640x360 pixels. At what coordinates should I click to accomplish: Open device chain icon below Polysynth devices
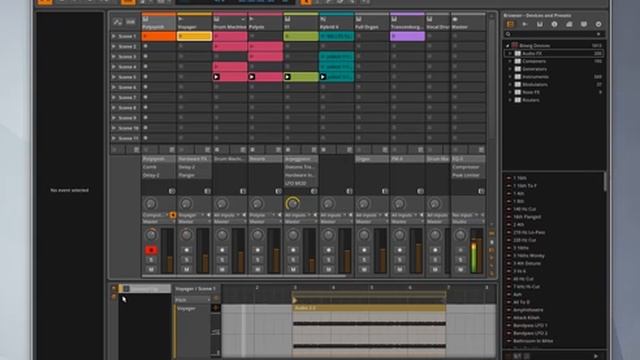[x=172, y=191]
